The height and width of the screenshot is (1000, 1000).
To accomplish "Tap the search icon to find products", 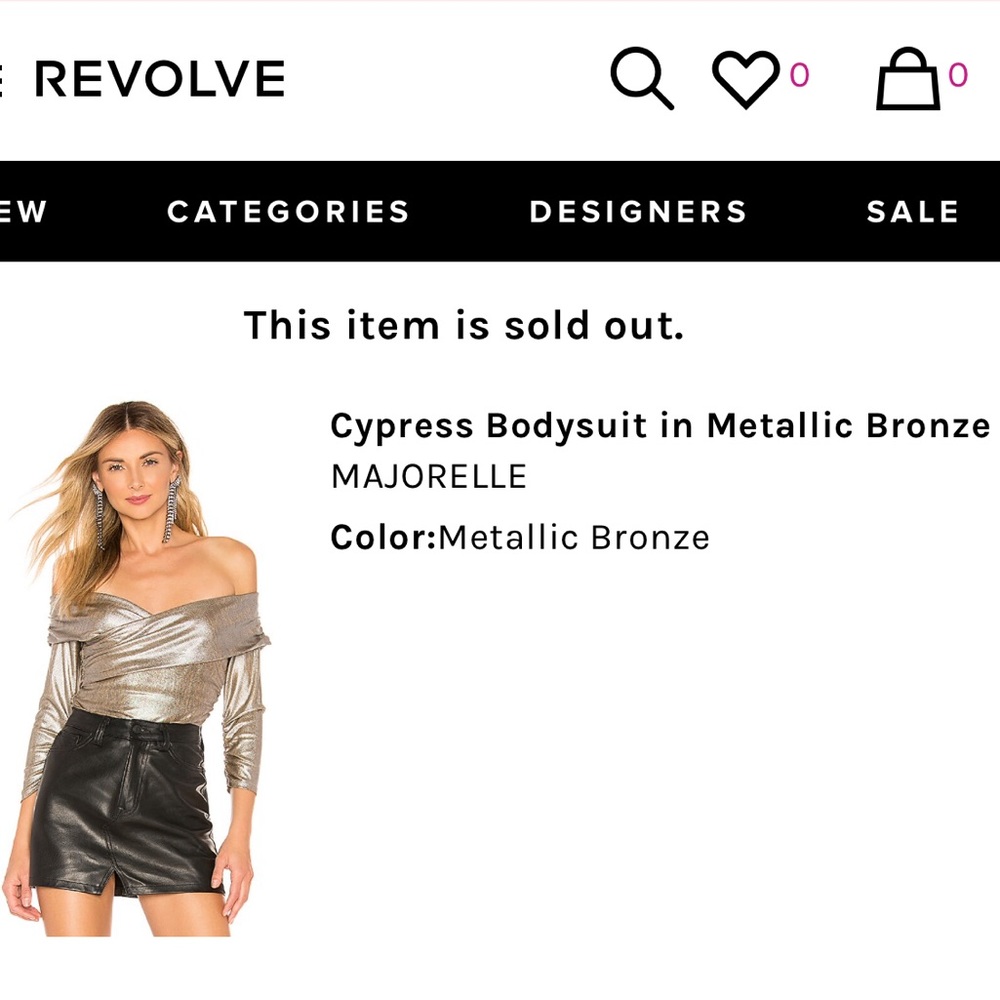I will point(643,79).
